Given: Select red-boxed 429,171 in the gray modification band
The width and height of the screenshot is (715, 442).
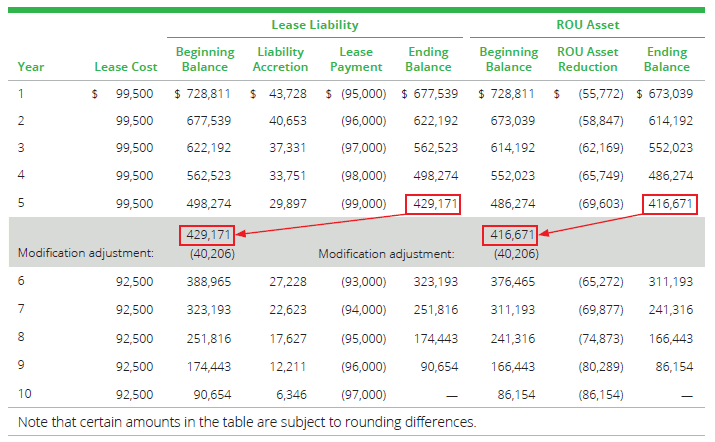Looking at the screenshot, I should [210, 236].
